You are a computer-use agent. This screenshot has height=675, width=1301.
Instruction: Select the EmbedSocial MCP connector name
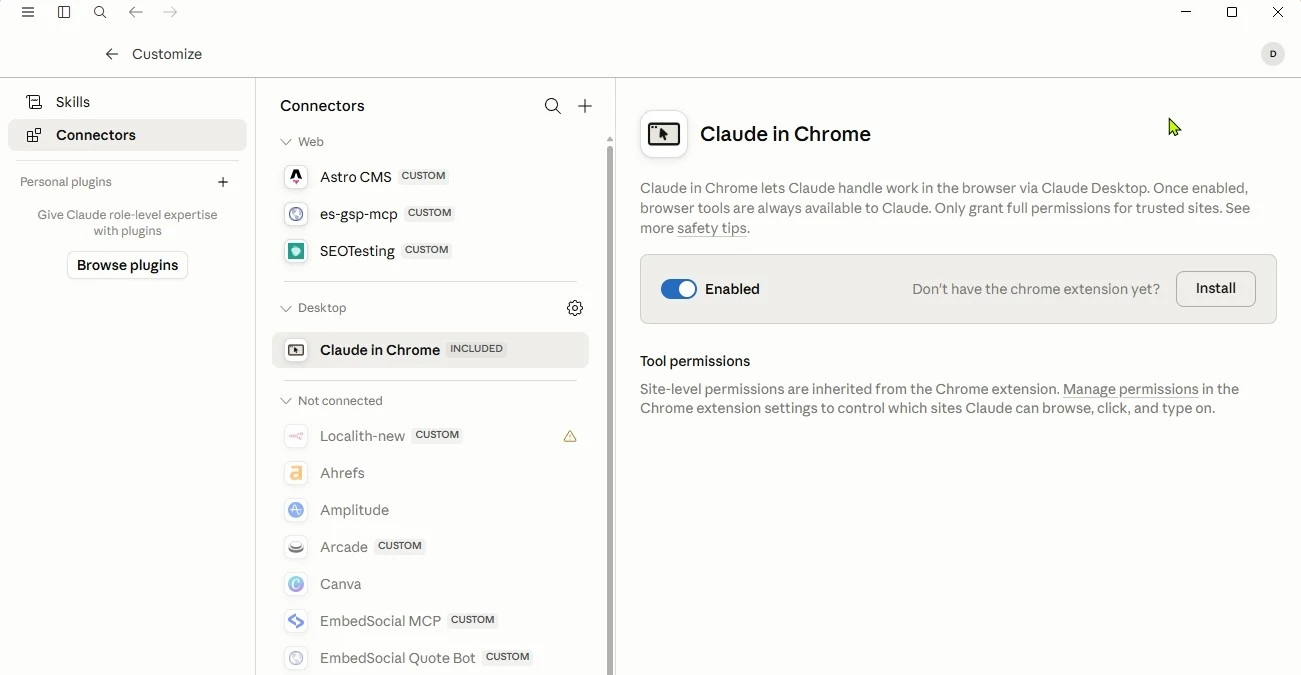pyautogui.click(x=380, y=622)
